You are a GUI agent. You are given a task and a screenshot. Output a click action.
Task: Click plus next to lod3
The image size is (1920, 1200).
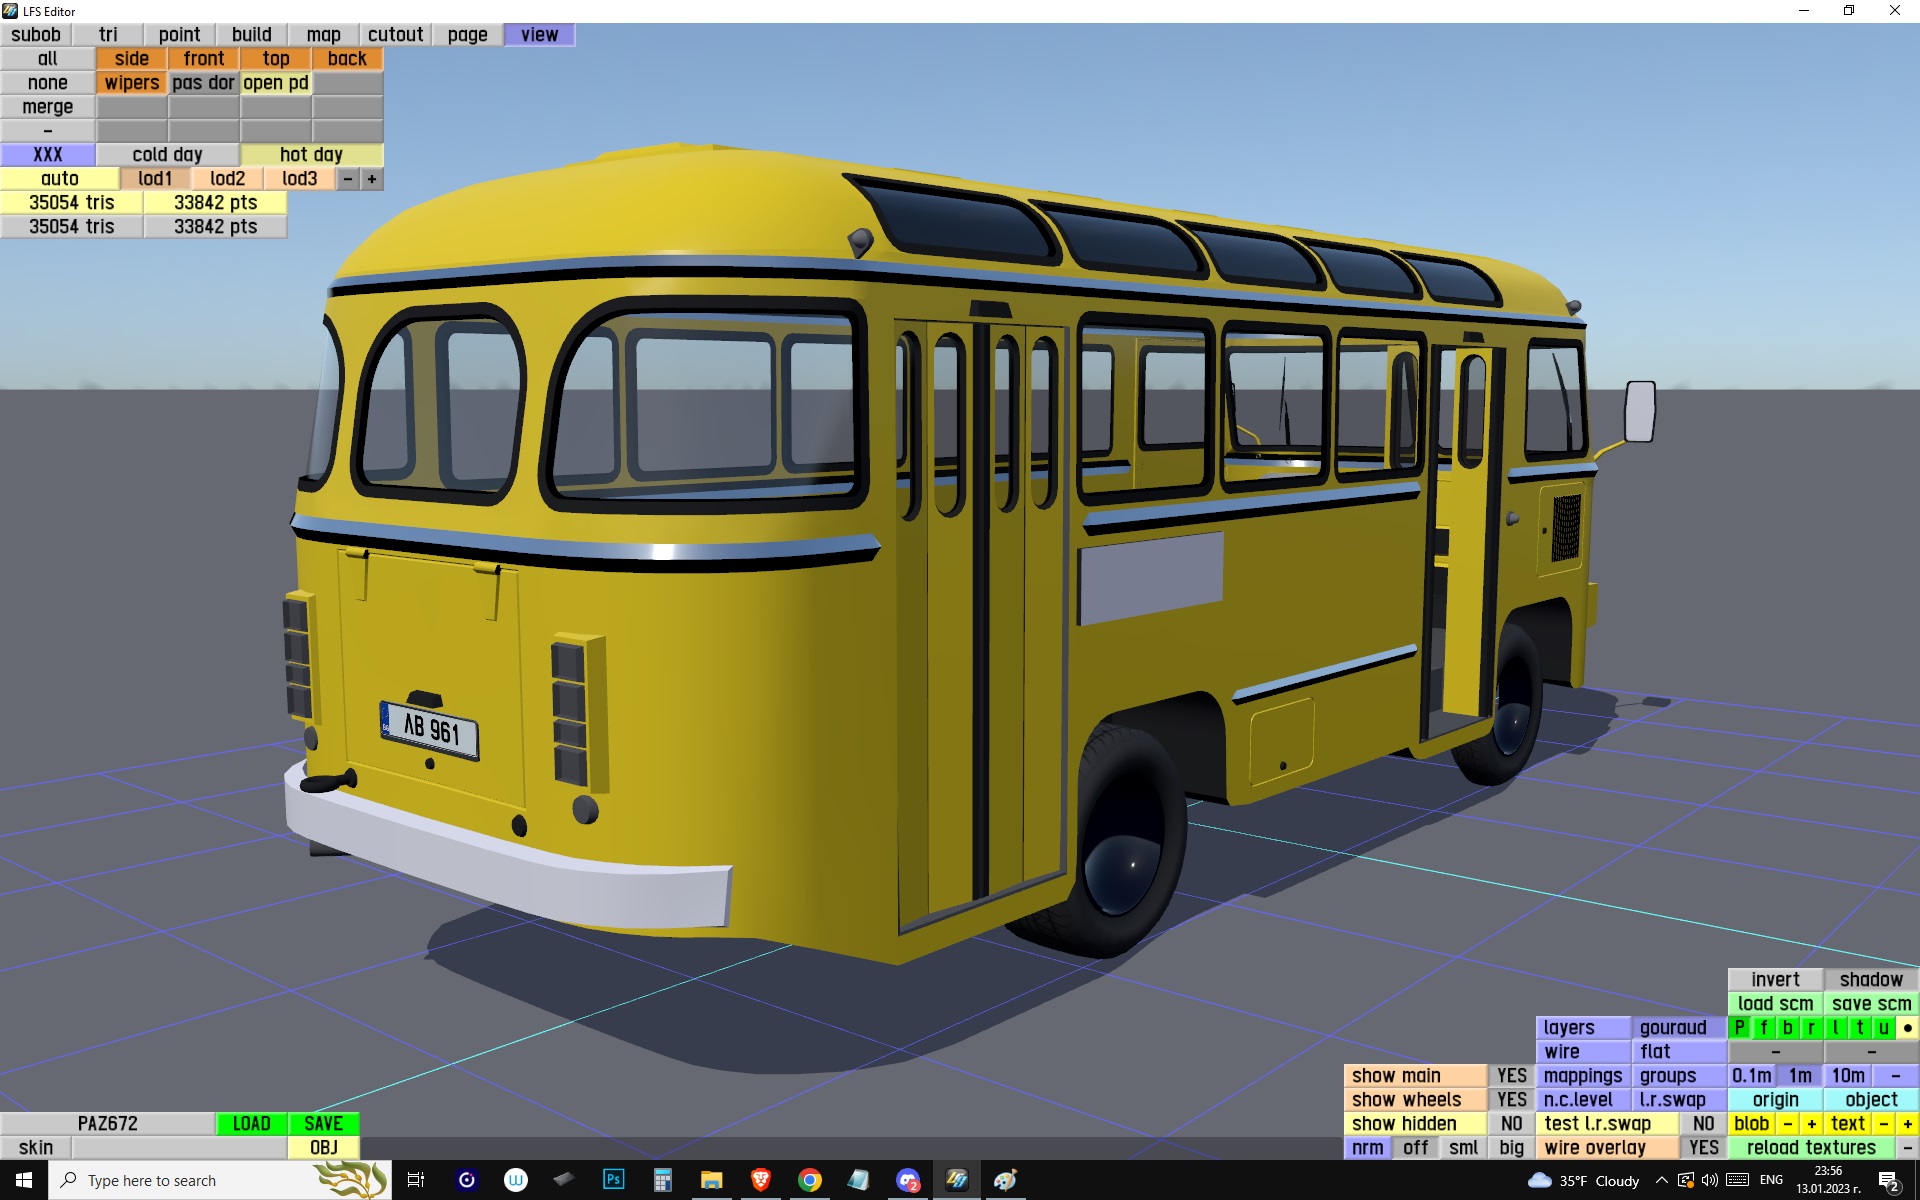click(x=372, y=179)
